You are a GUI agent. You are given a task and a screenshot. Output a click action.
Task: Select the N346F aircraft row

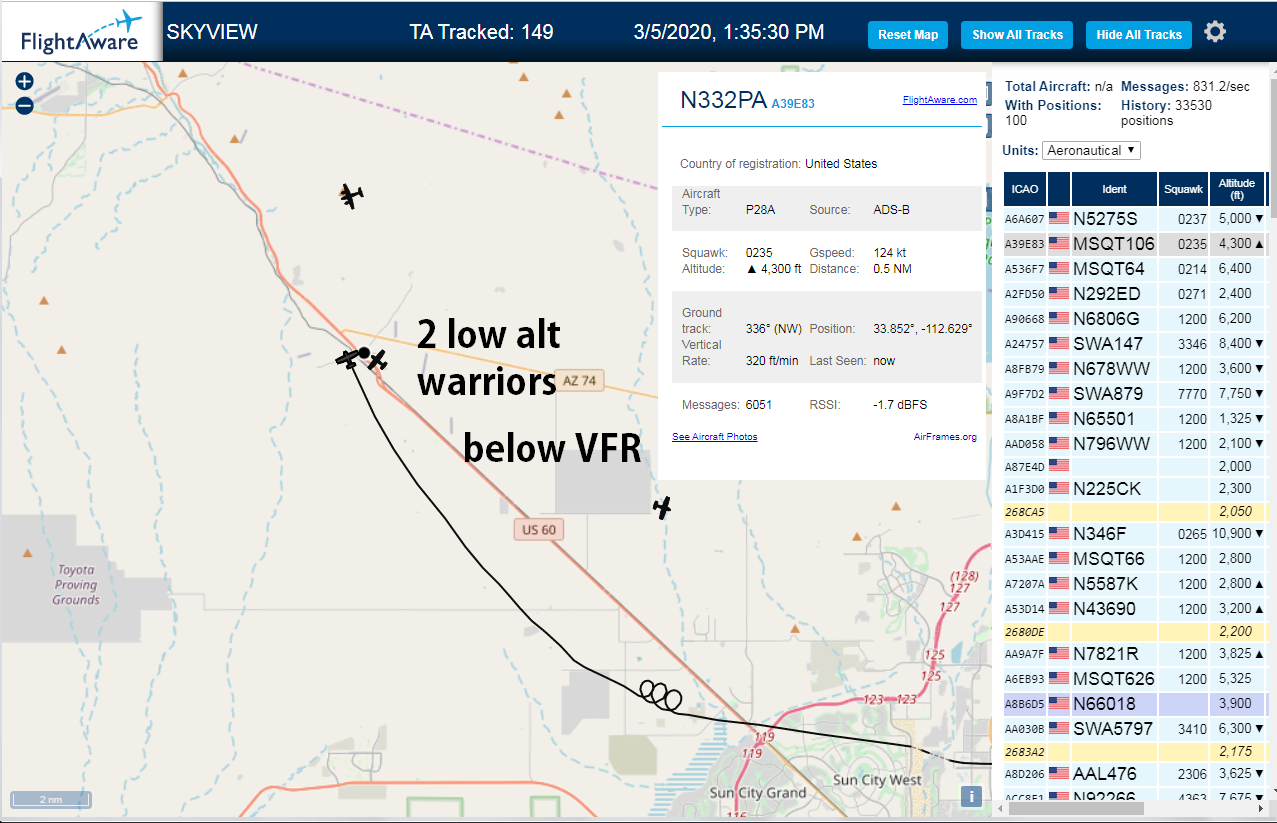1135,533
